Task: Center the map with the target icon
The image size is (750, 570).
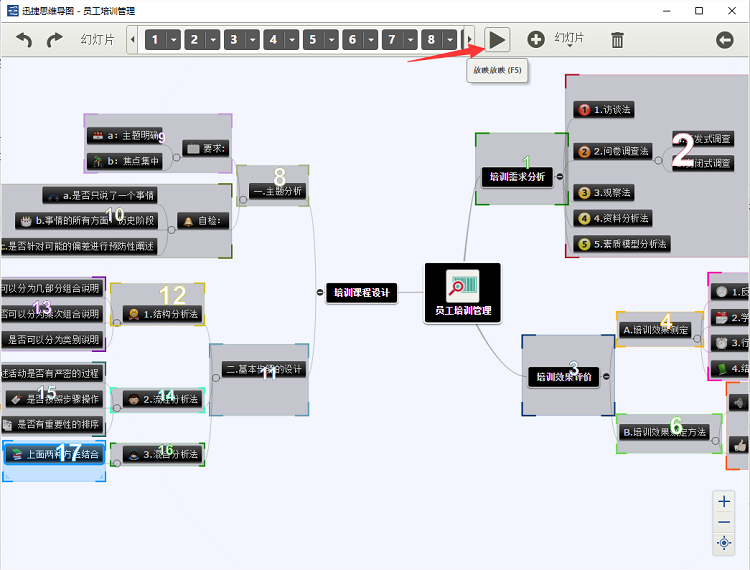Action: pyautogui.click(x=724, y=543)
